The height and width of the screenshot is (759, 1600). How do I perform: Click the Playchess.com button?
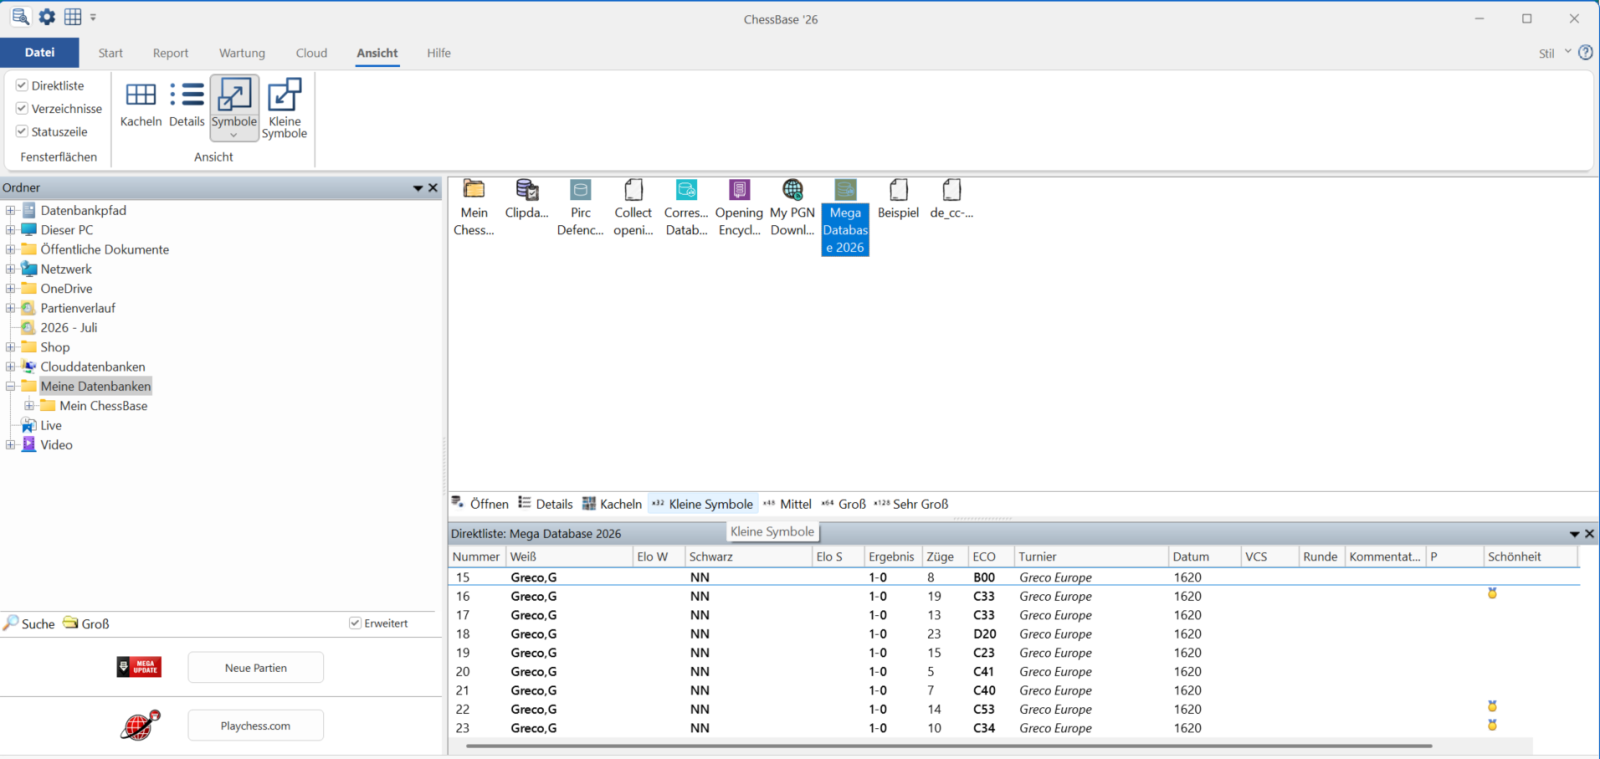(256, 725)
